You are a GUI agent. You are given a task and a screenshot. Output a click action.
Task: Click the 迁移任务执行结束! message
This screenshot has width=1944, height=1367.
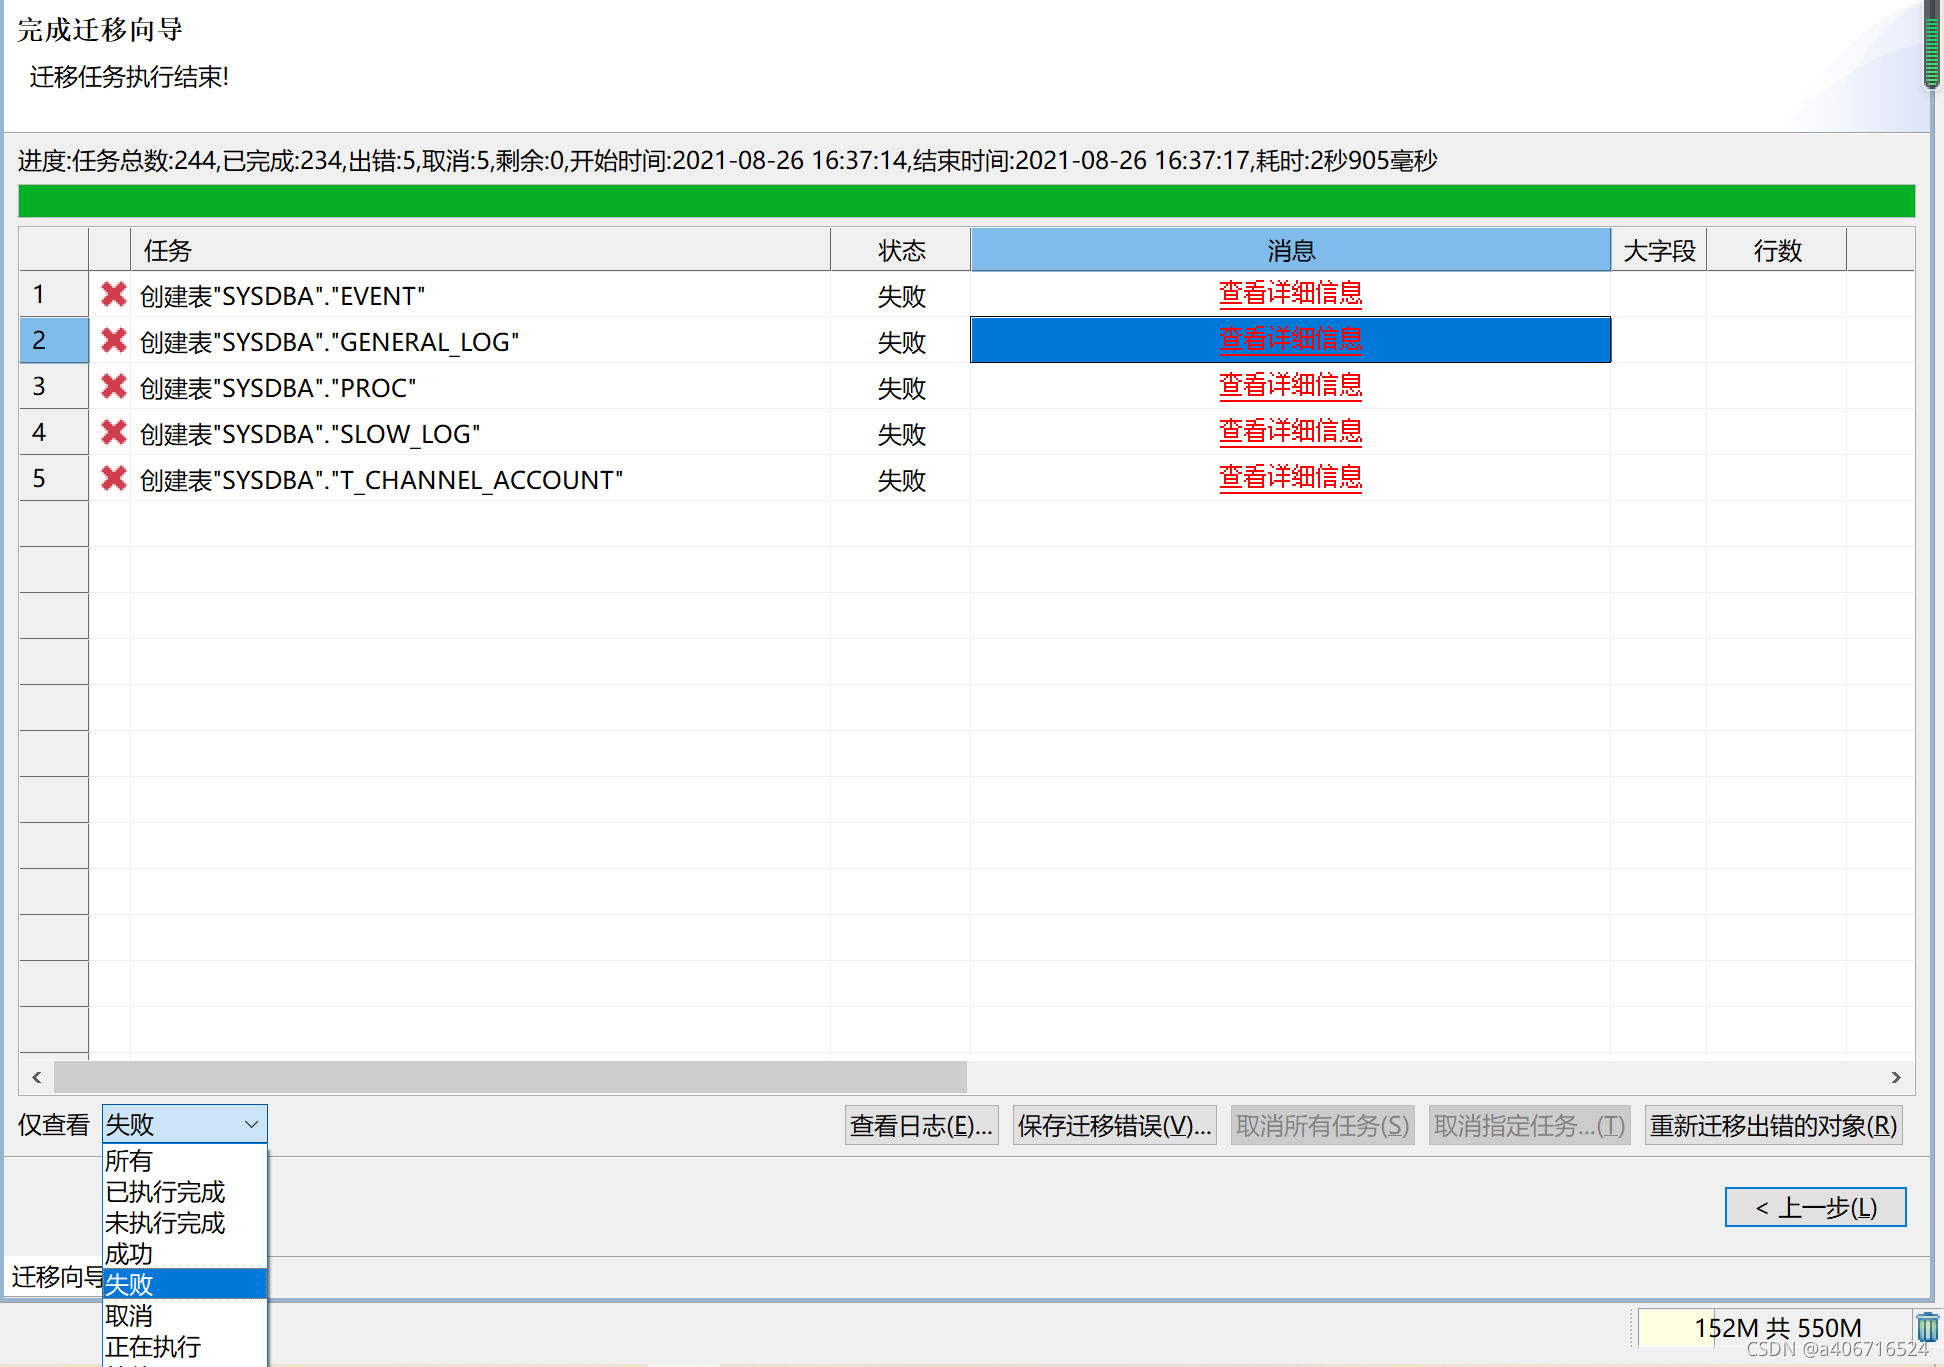[129, 77]
